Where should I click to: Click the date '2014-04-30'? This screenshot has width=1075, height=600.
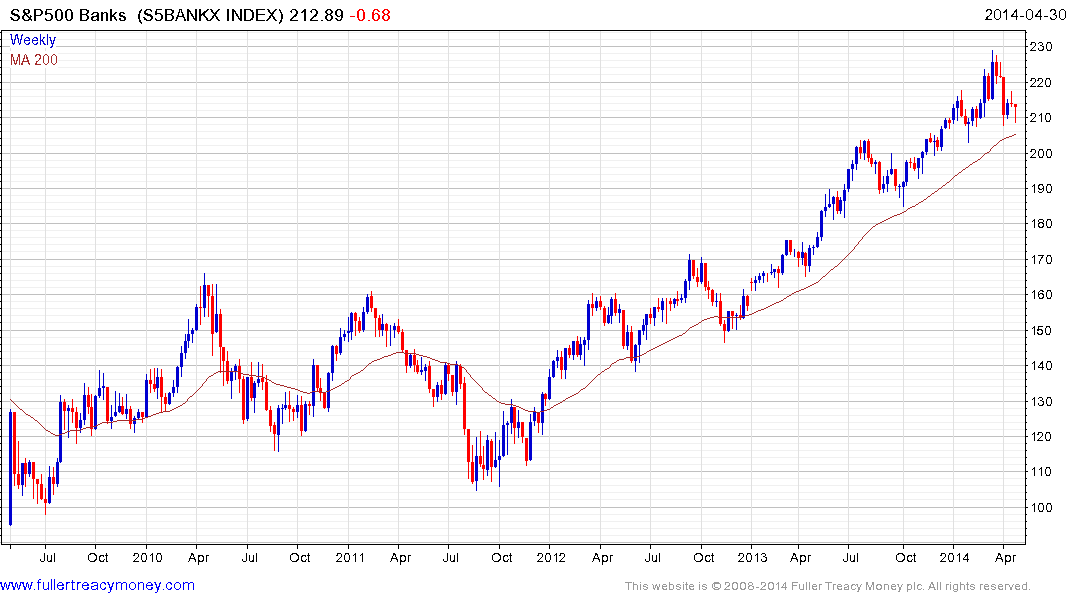1025,15
